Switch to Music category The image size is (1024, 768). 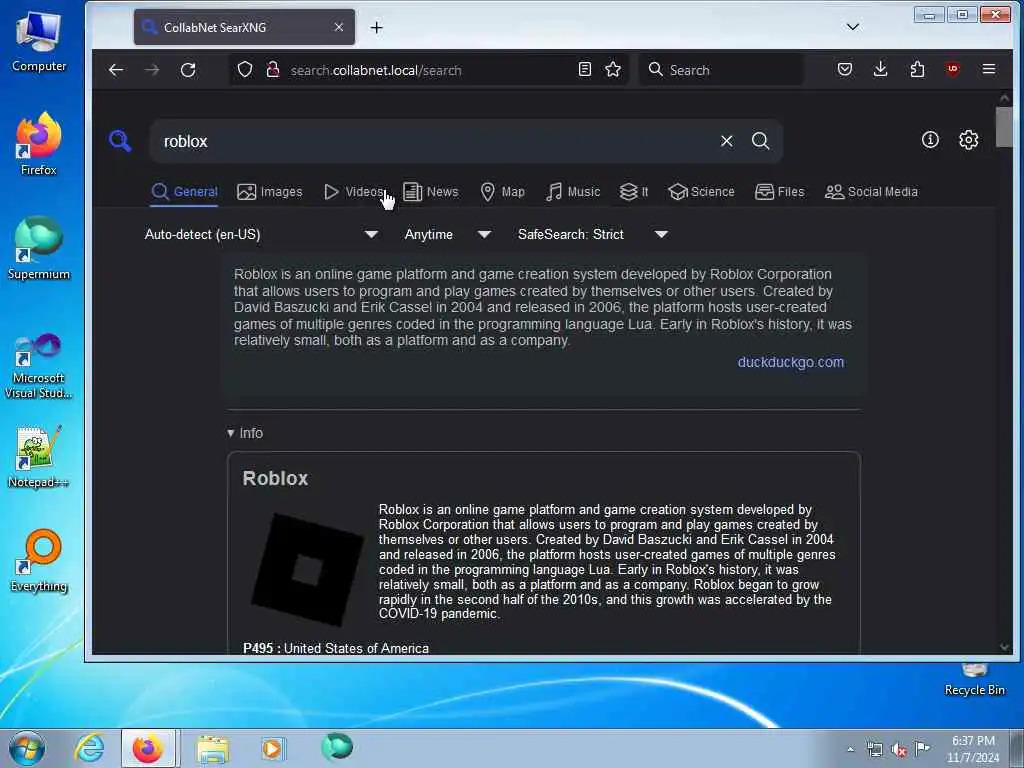coord(573,191)
